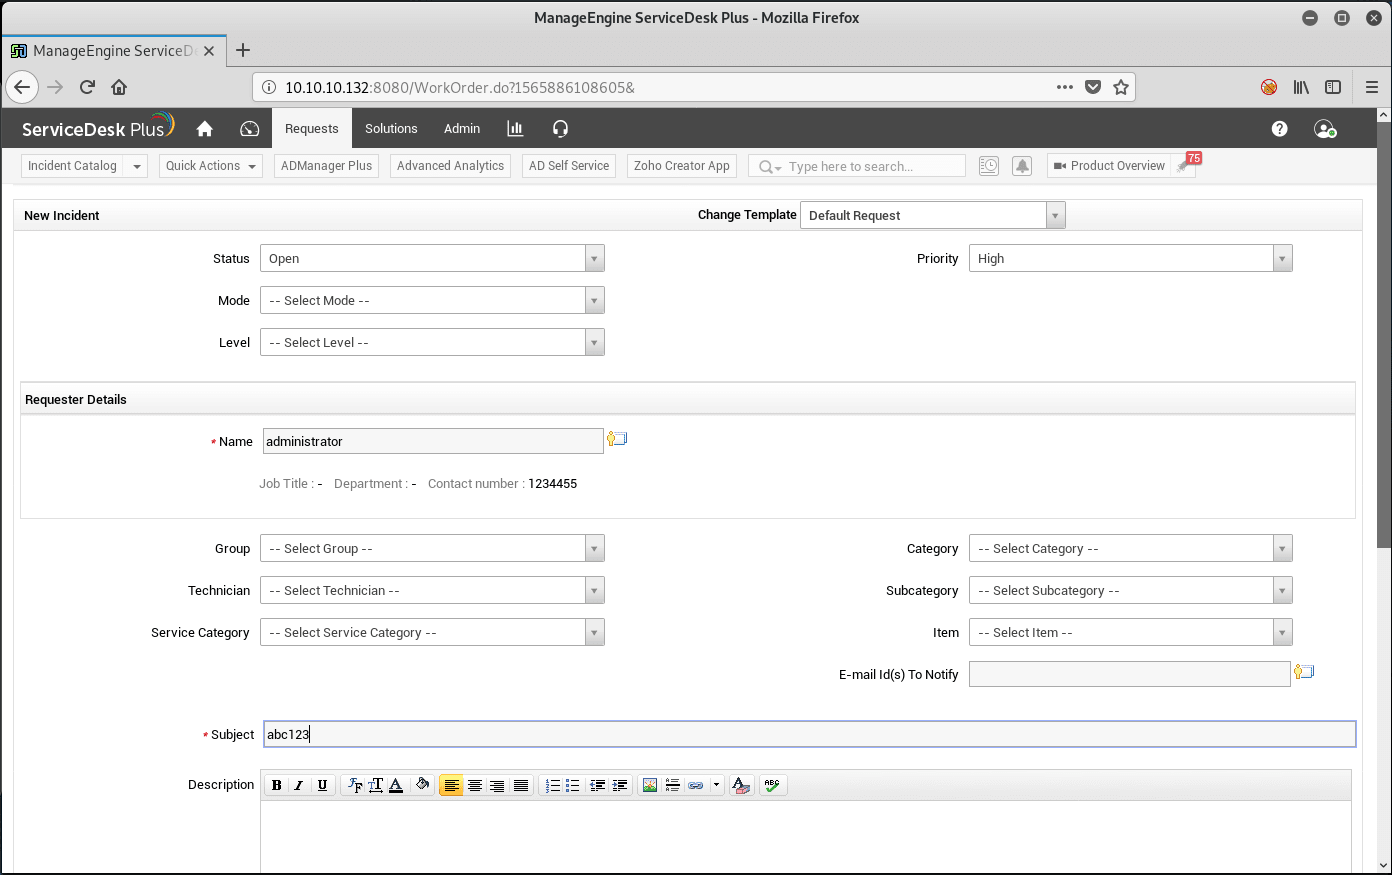
Task: Insert a bulleted list
Action: click(573, 785)
